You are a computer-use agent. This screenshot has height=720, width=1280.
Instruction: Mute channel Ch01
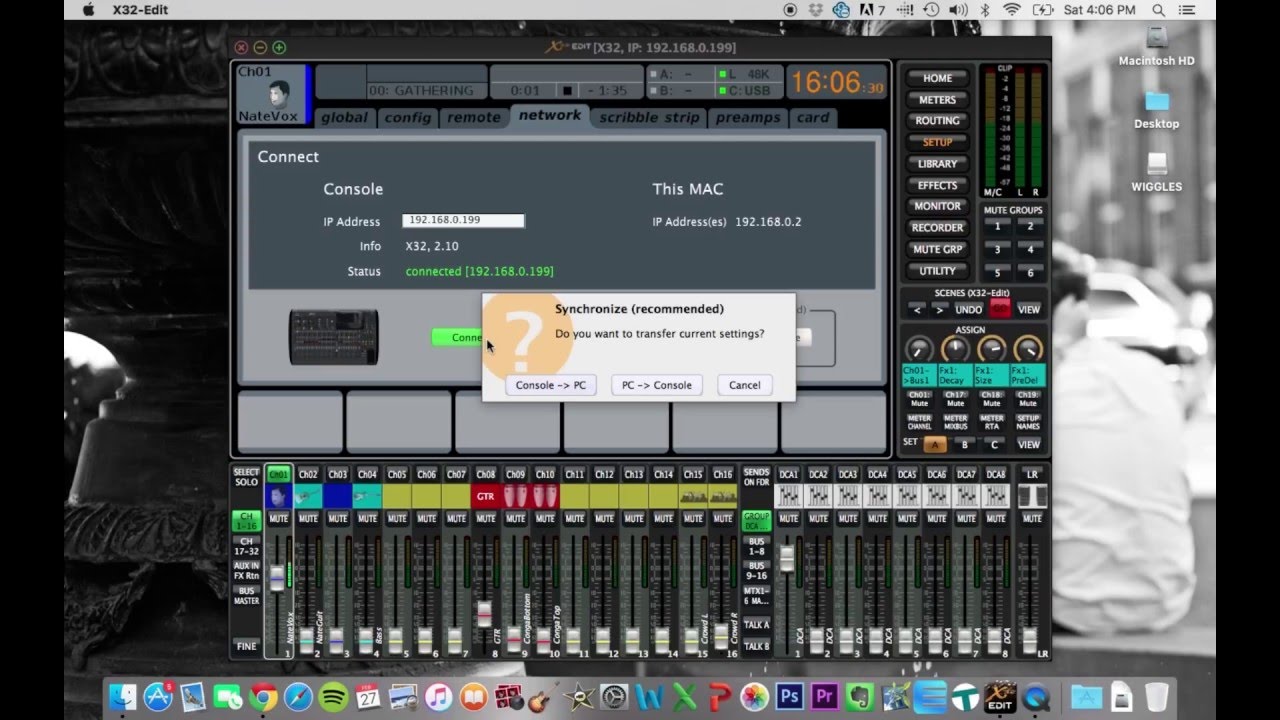(279, 519)
